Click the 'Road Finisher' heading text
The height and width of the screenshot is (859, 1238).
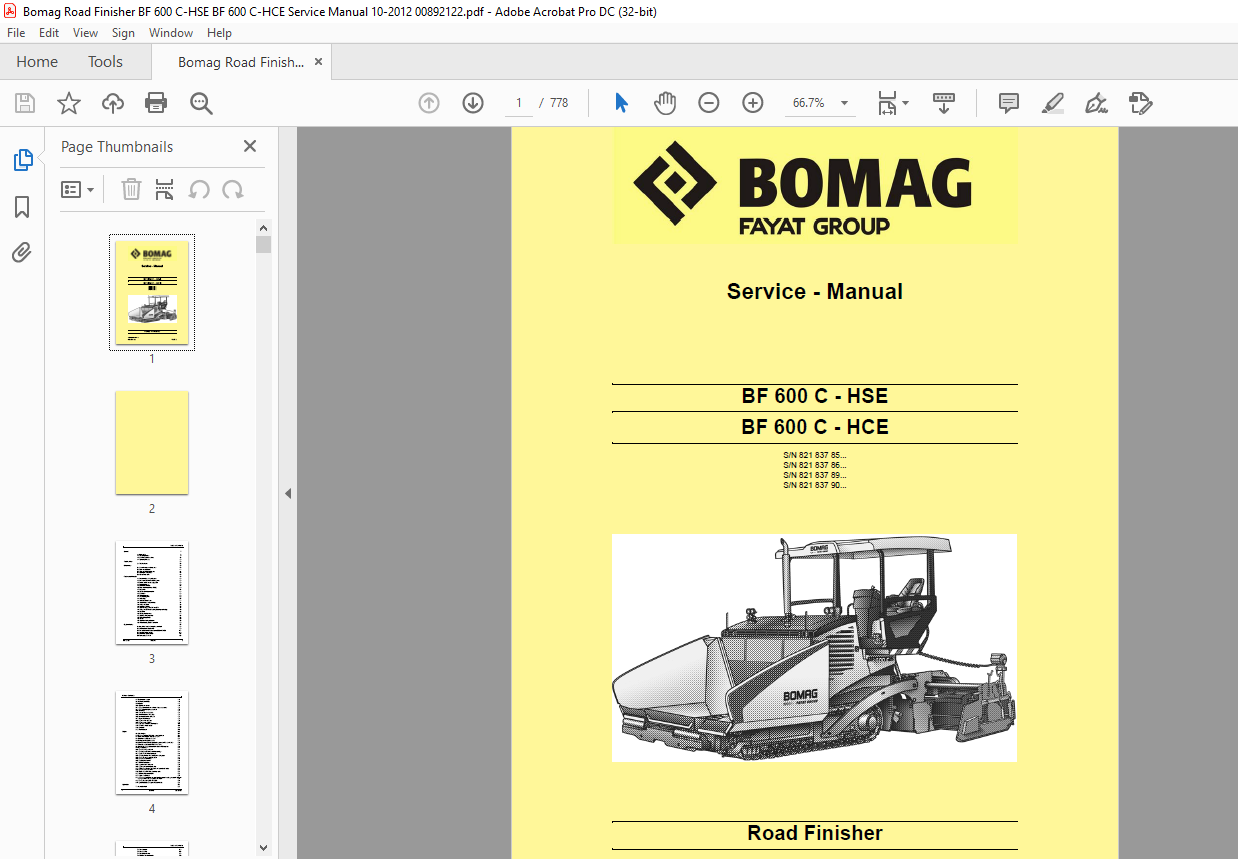(x=815, y=833)
